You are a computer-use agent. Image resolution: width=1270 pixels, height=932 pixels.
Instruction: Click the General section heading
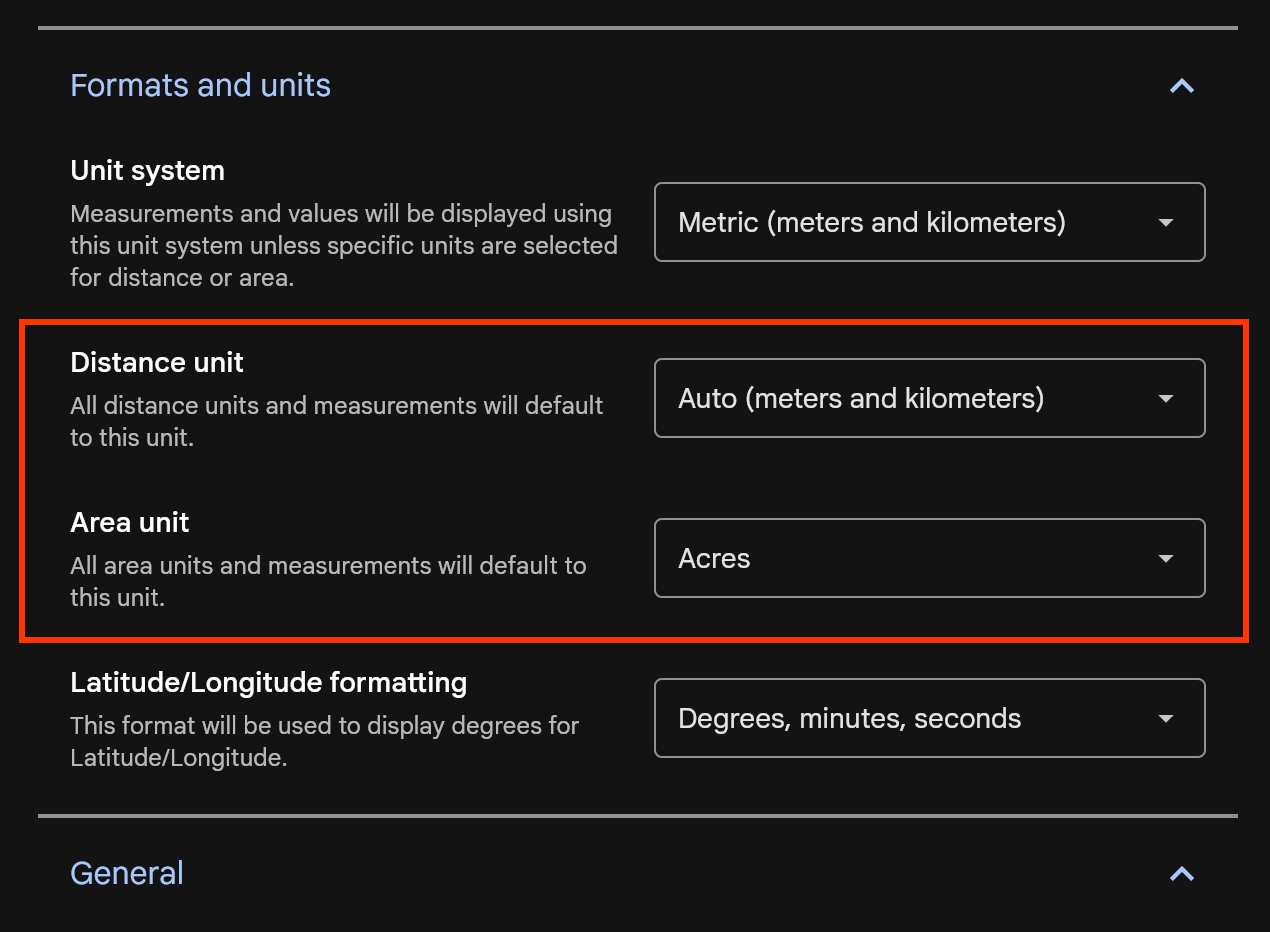pyautogui.click(x=127, y=873)
